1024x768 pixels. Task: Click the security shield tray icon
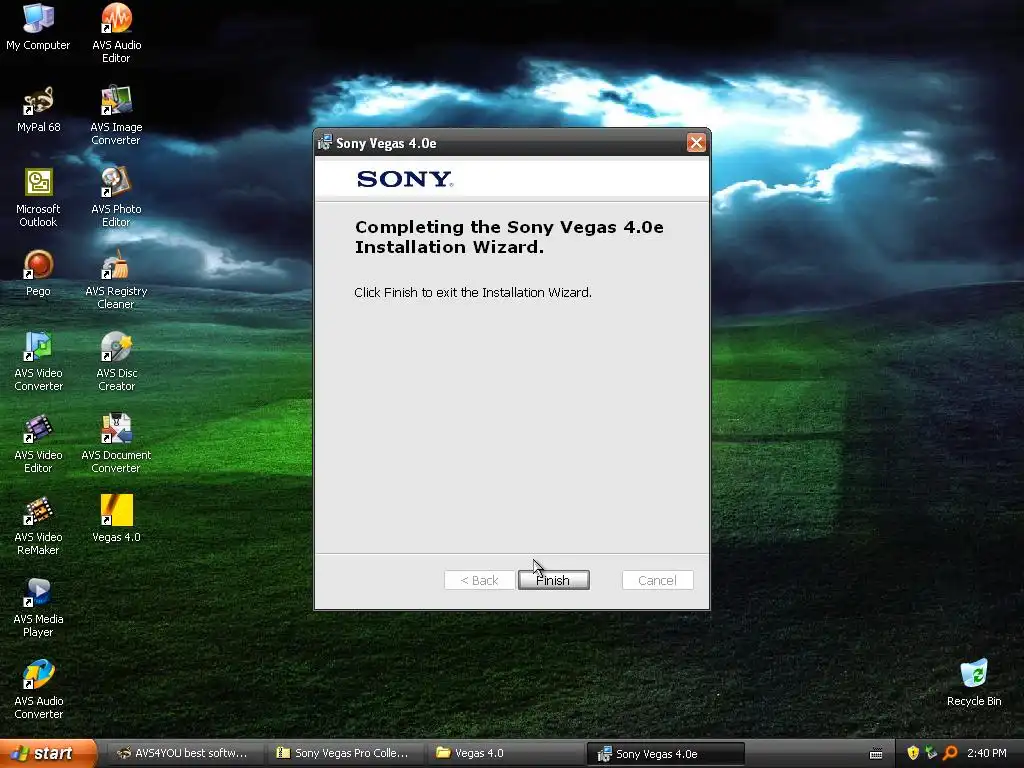(913, 753)
